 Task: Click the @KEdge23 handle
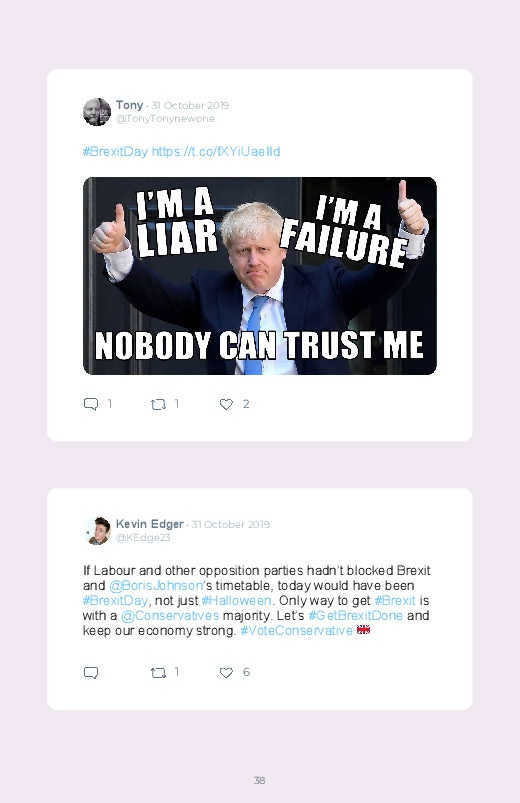[143, 538]
